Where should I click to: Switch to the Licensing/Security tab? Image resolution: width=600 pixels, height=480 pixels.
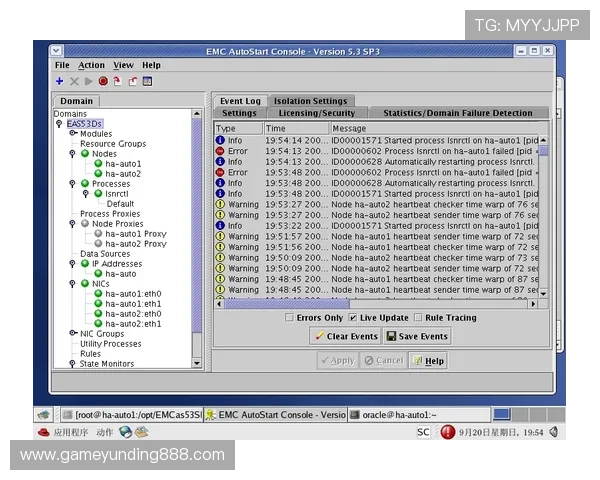pos(317,113)
